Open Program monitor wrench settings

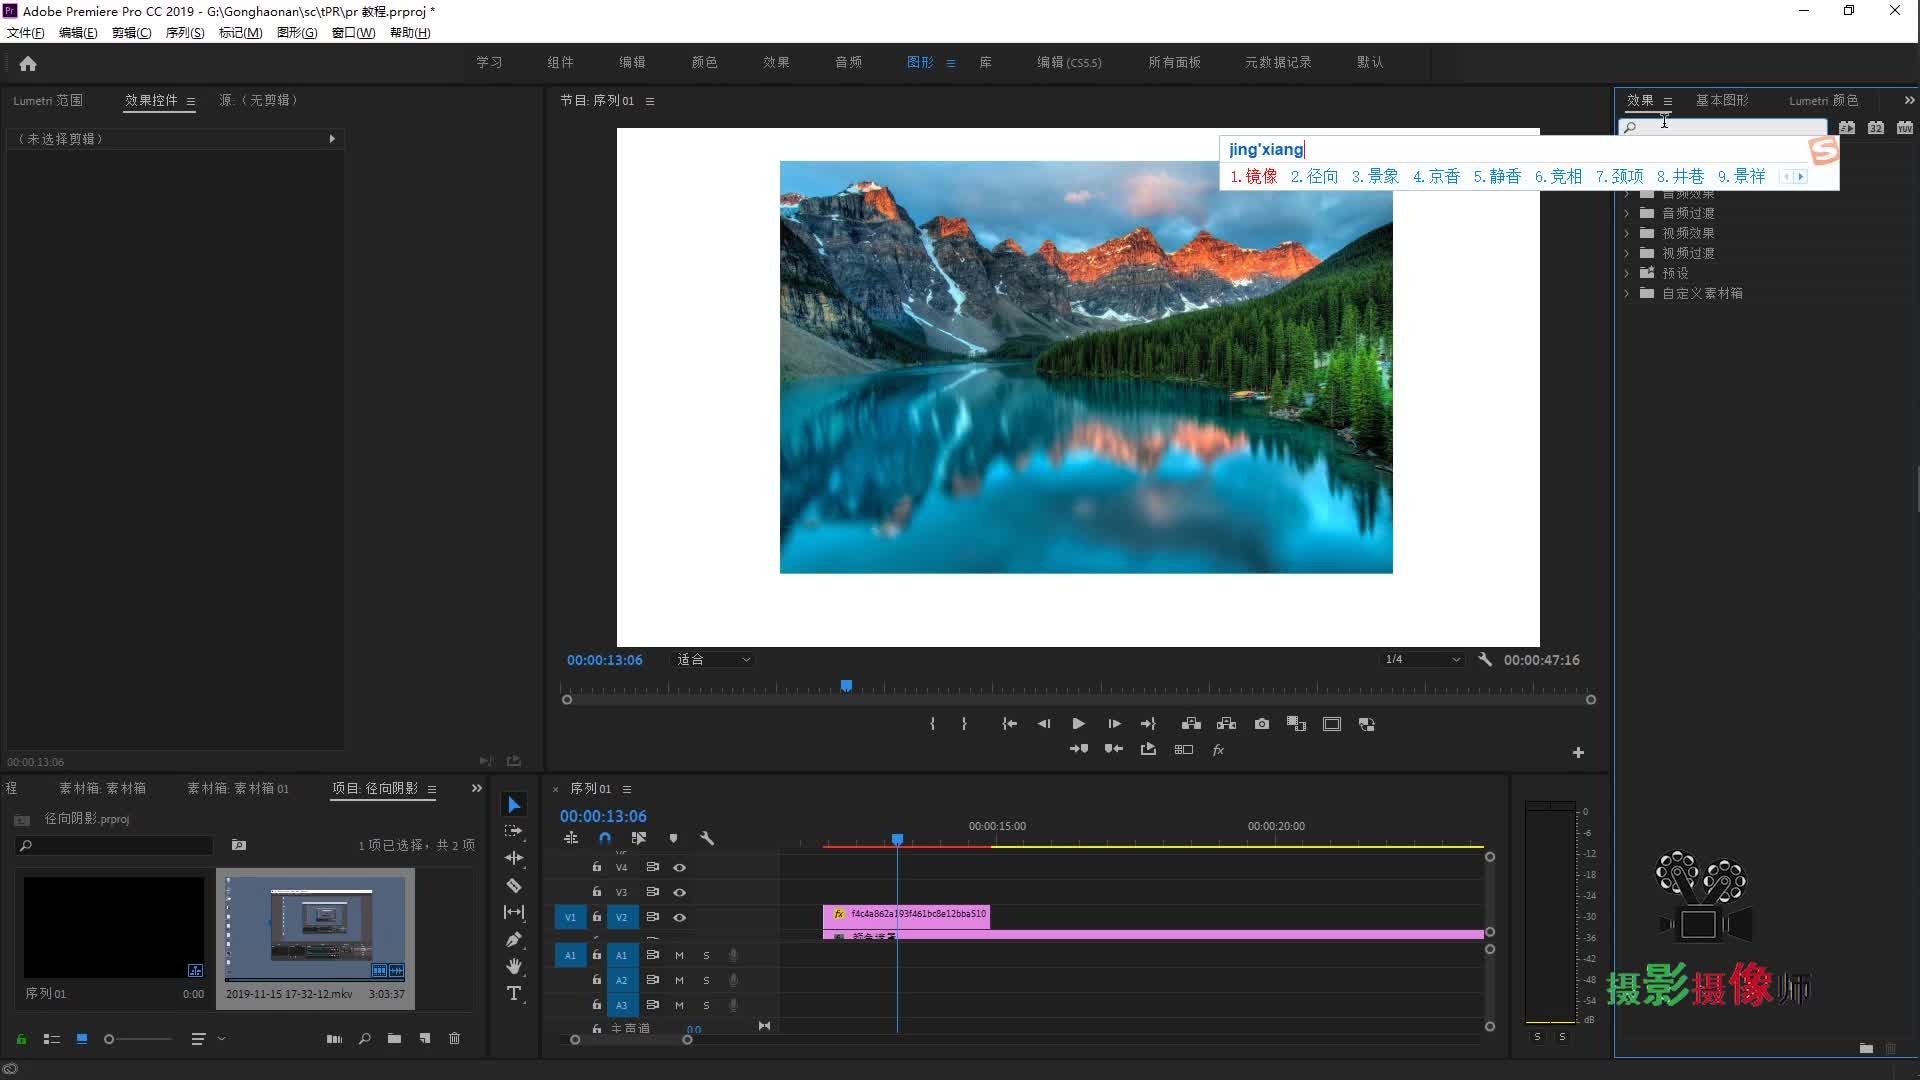point(1485,660)
